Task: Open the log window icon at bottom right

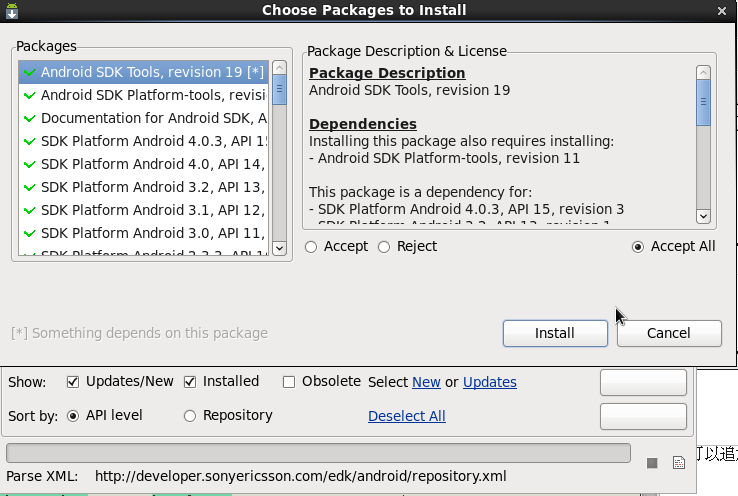Action: [x=678, y=463]
